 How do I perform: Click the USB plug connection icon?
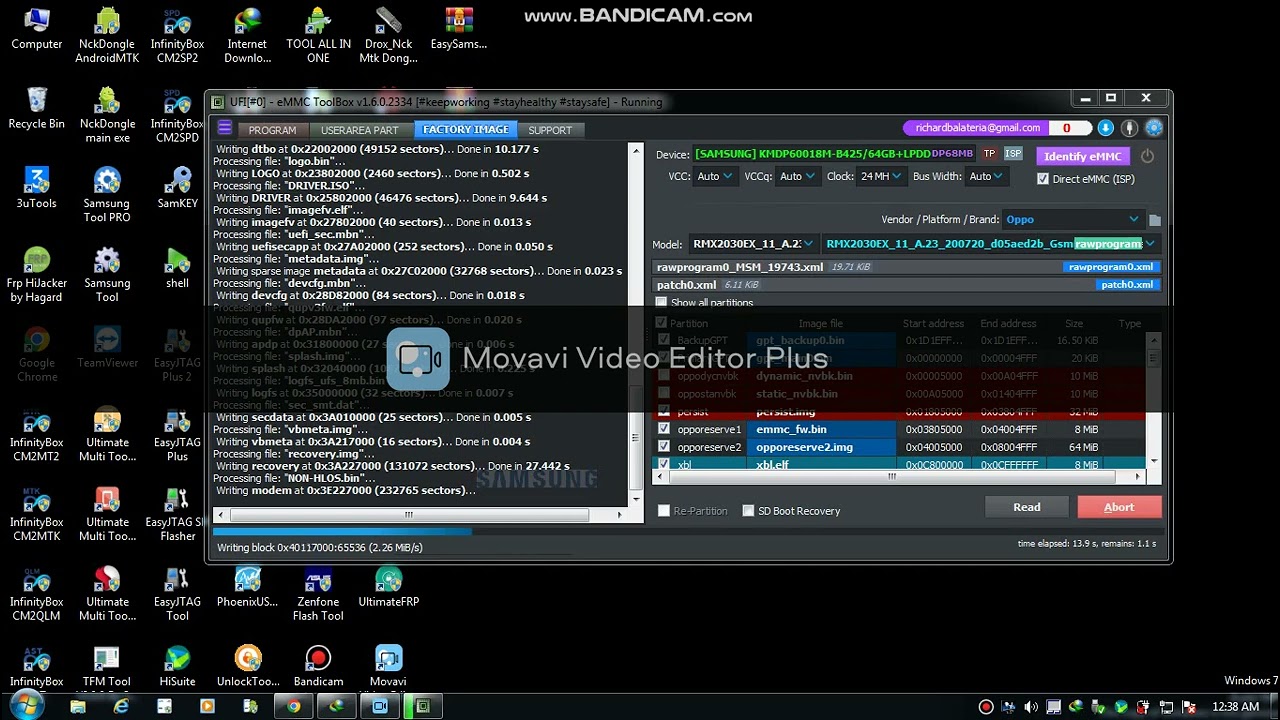[1129, 128]
